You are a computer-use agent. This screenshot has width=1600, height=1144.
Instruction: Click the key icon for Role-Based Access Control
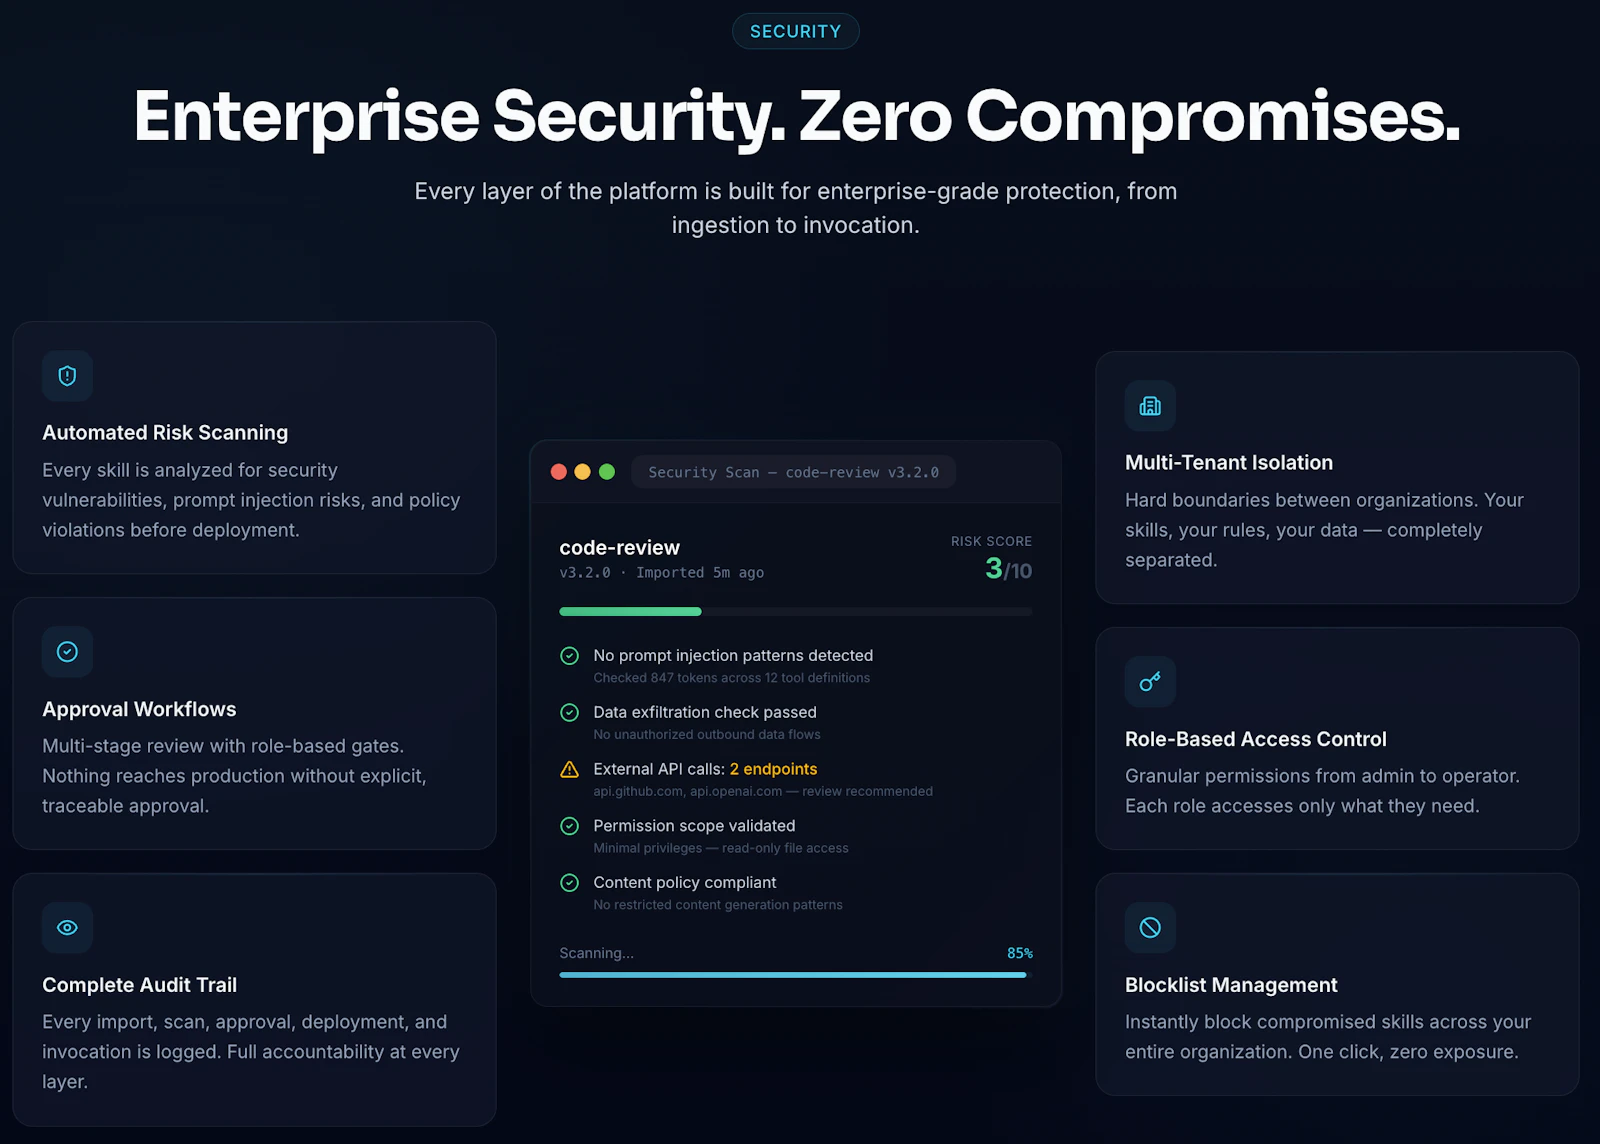click(x=1150, y=682)
